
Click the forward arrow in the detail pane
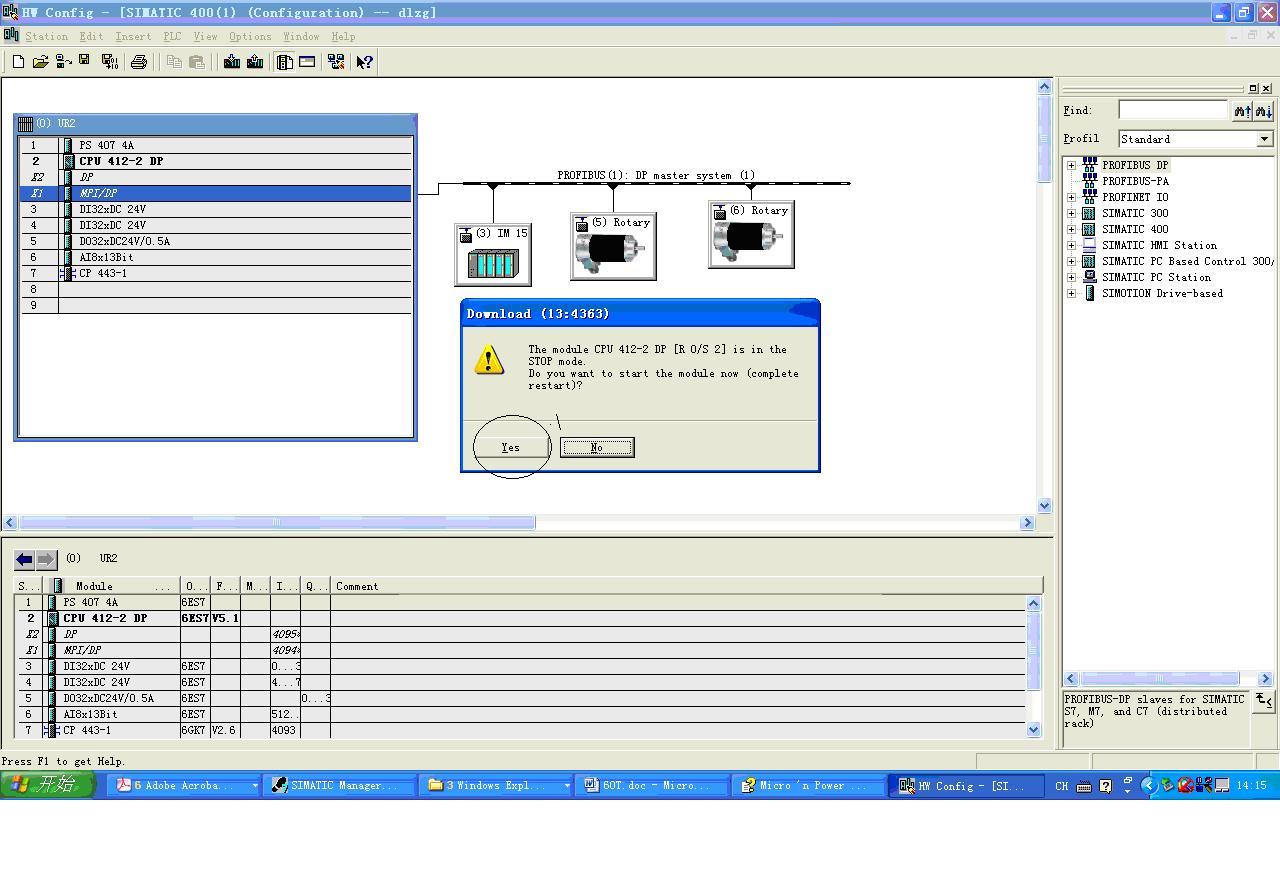tap(46, 559)
